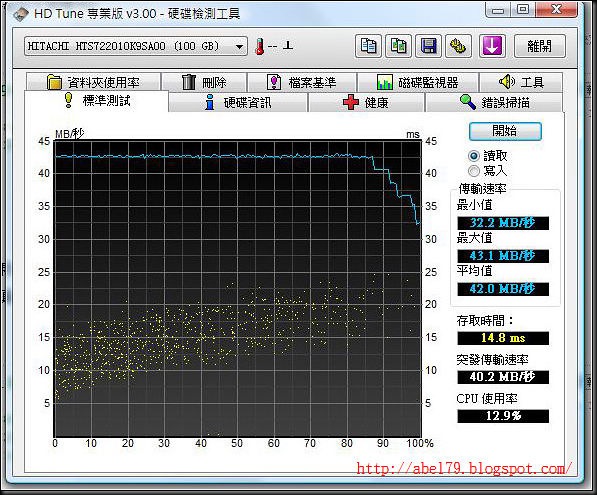Switch to the 磁碟監視器 tab
597x495 pixels.
click(x=418, y=82)
